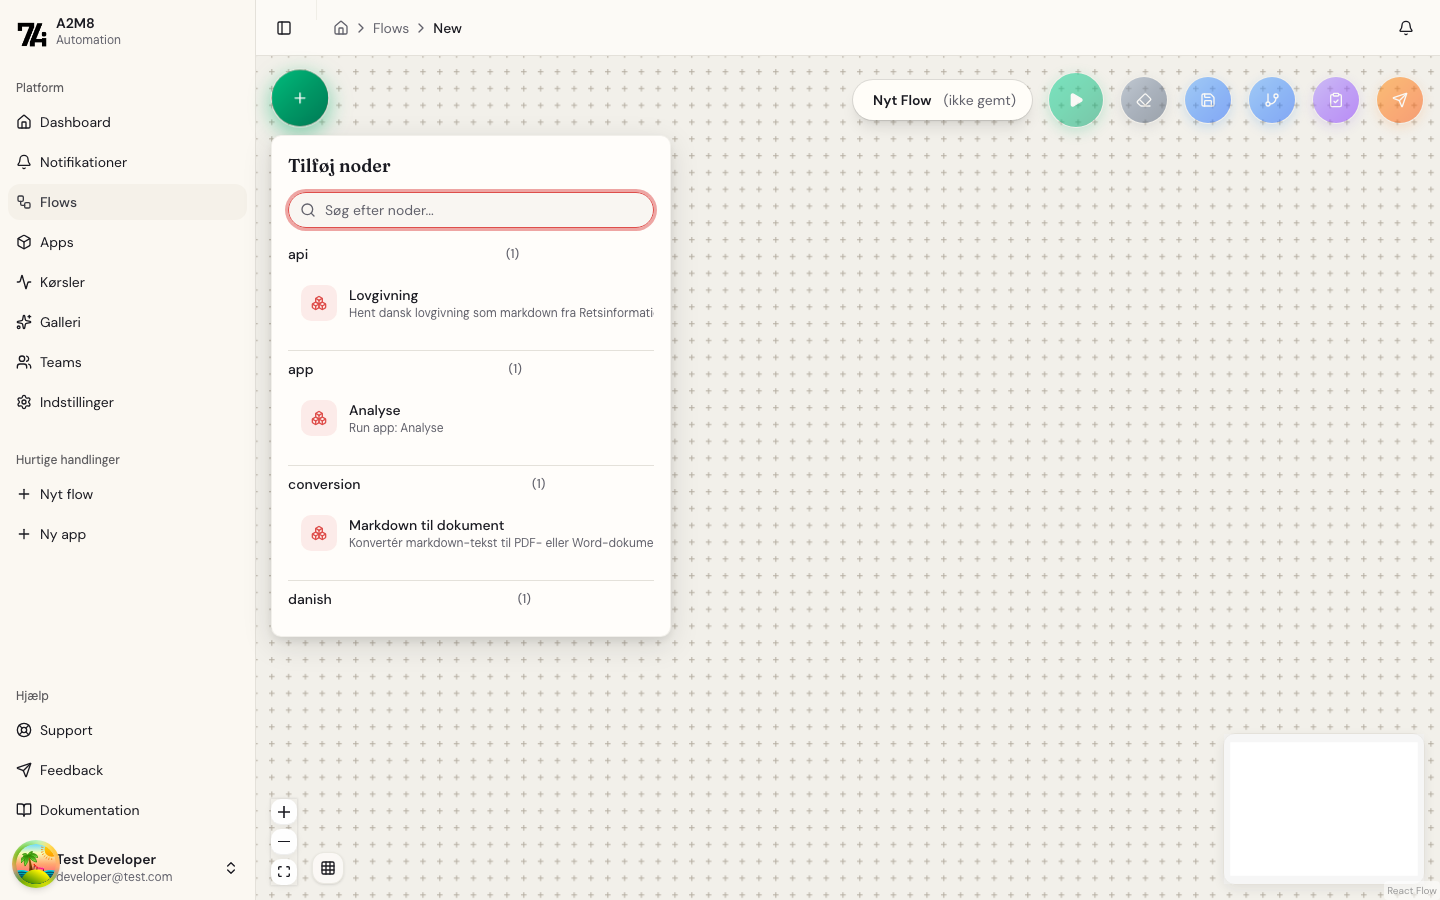Click the Flows breadcrumb link
Image resolution: width=1440 pixels, height=900 pixels.
pyautogui.click(x=390, y=28)
